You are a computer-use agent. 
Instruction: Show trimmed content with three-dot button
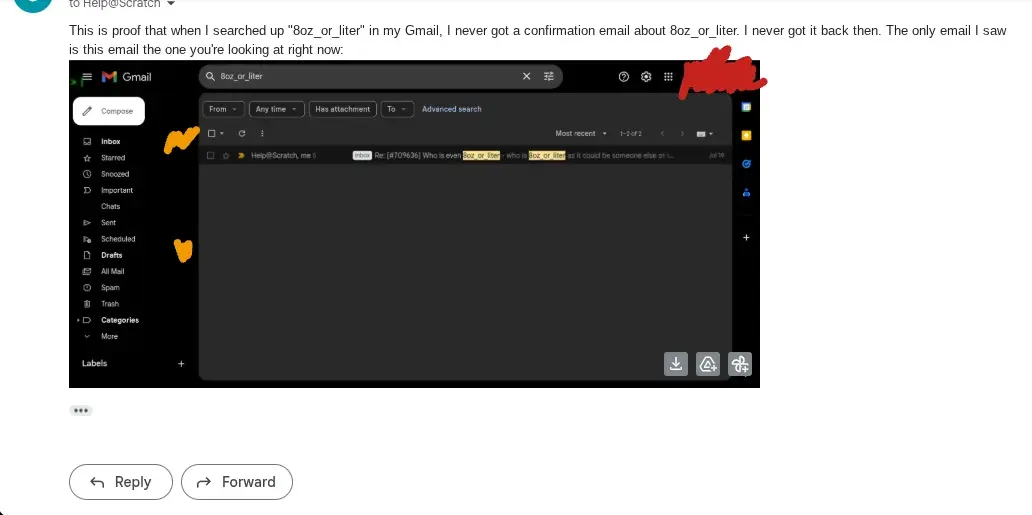point(81,410)
